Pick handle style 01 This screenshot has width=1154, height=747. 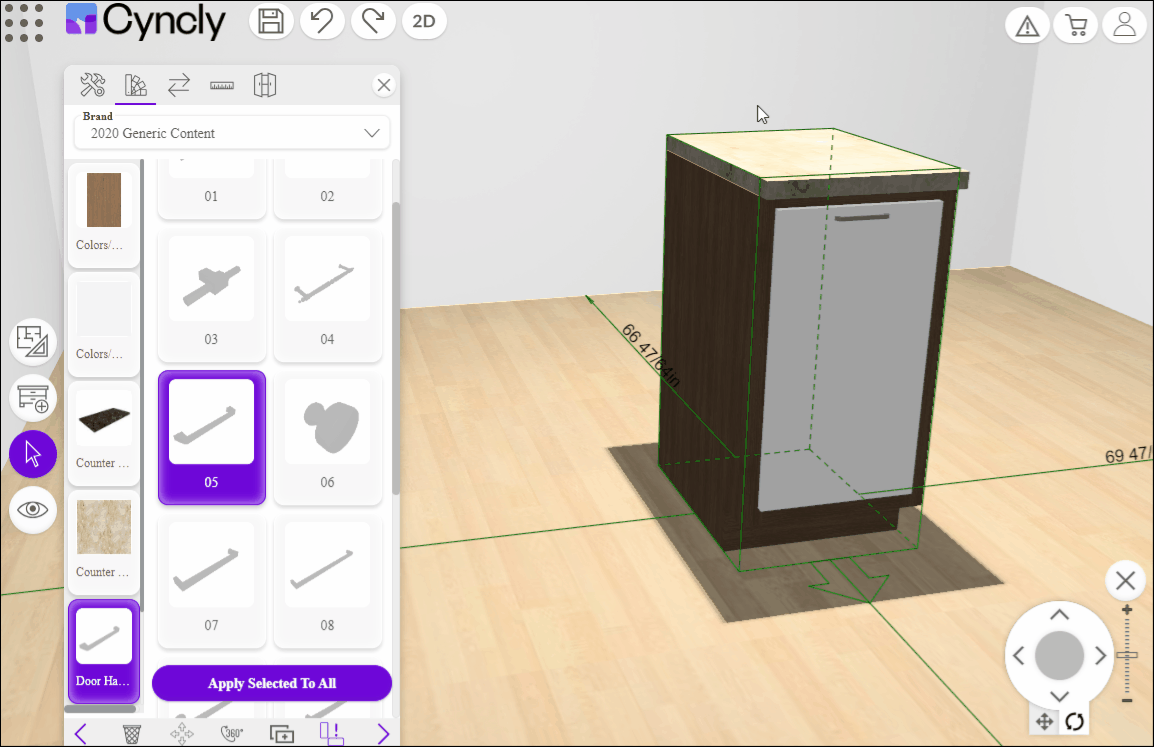pyautogui.click(x=211, y=188)
